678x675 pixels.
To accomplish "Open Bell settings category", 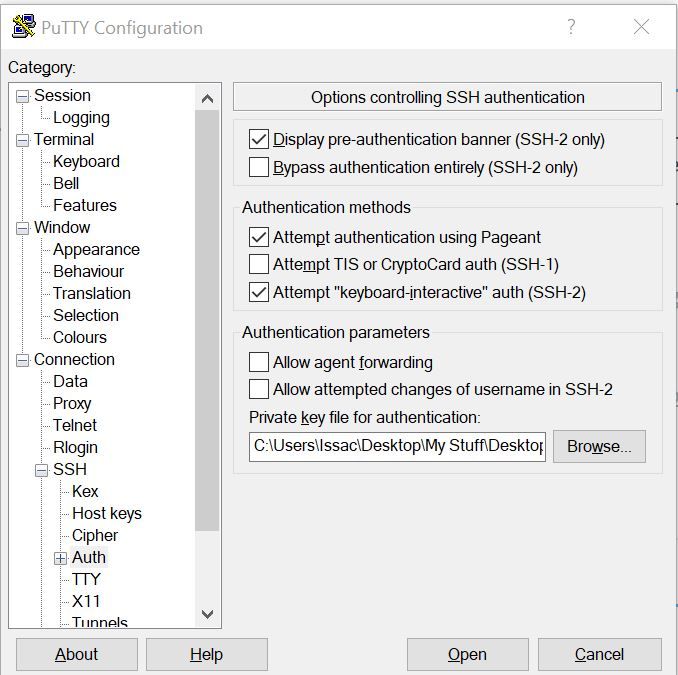I will coord(66,183).
